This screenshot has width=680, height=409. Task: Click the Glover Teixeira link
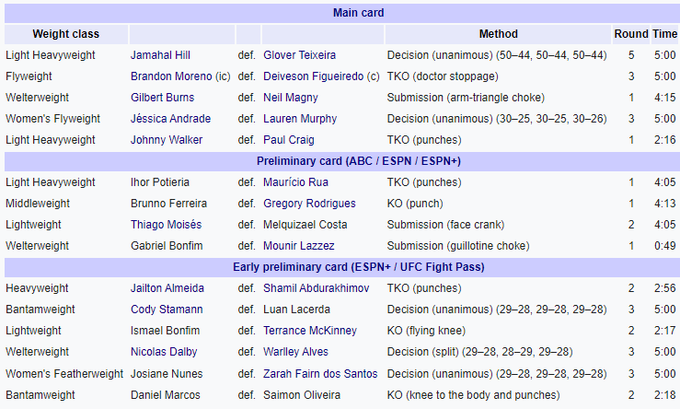300,54
